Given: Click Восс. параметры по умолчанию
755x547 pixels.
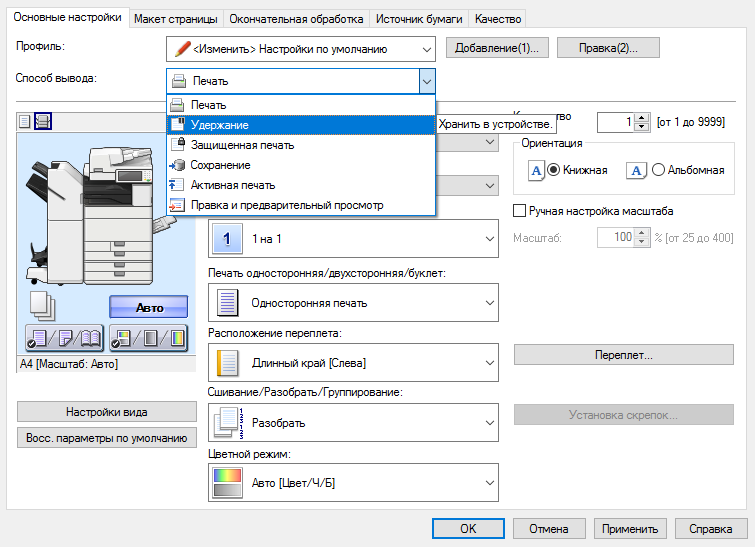Looking at the screenshot, I should click(x=107, y=438).
